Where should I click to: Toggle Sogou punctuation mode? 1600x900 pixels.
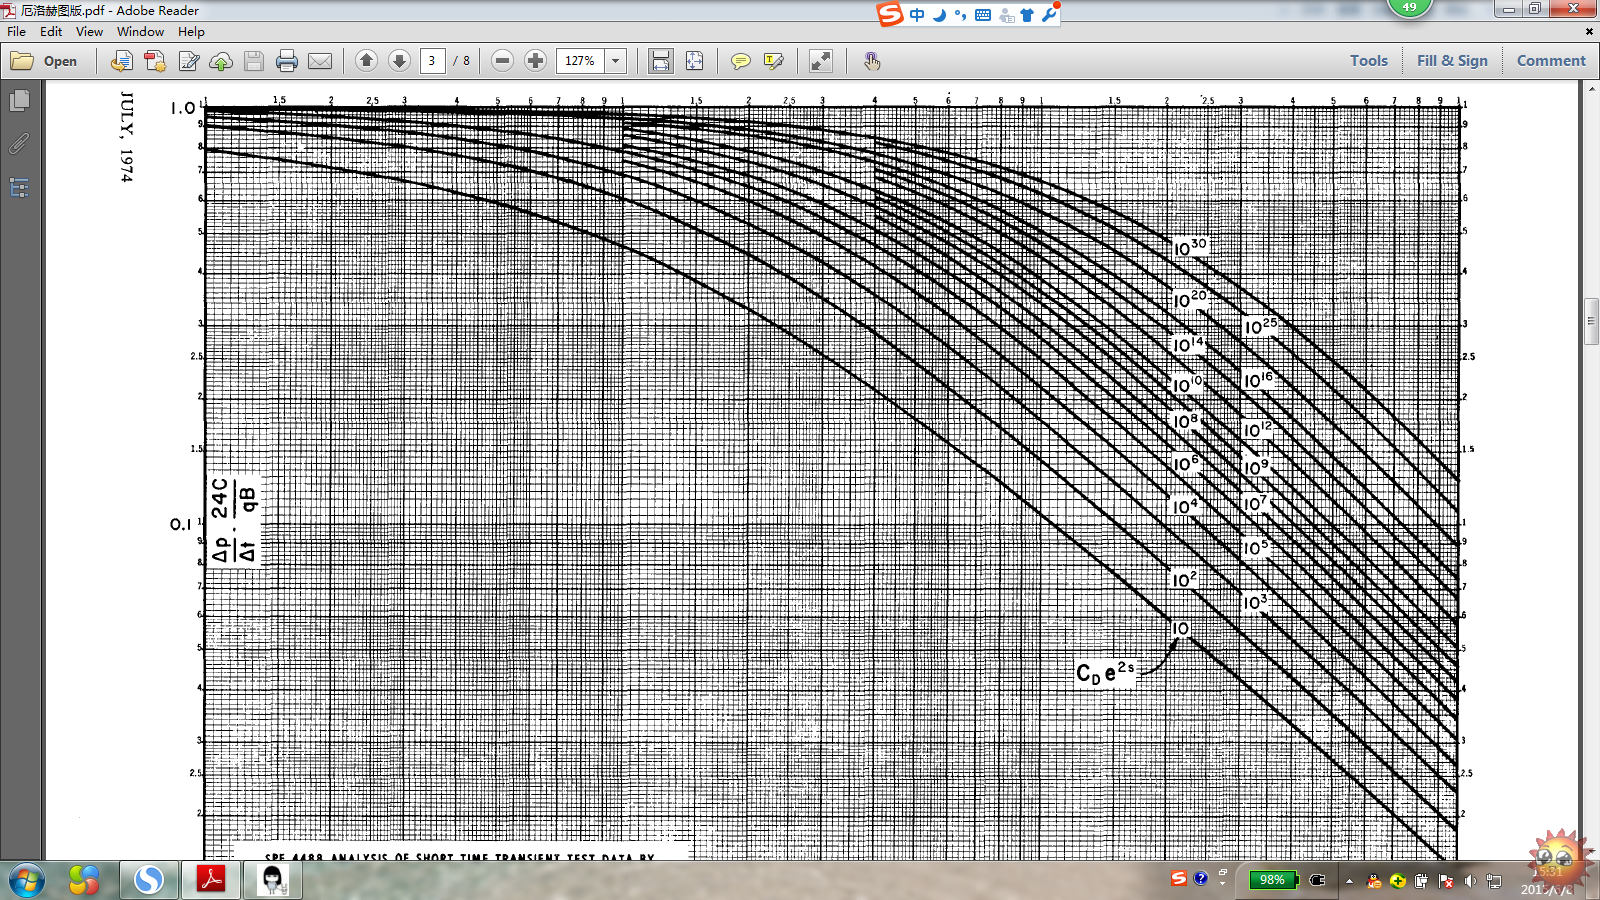pyautogui.click(x=961, y=15)
